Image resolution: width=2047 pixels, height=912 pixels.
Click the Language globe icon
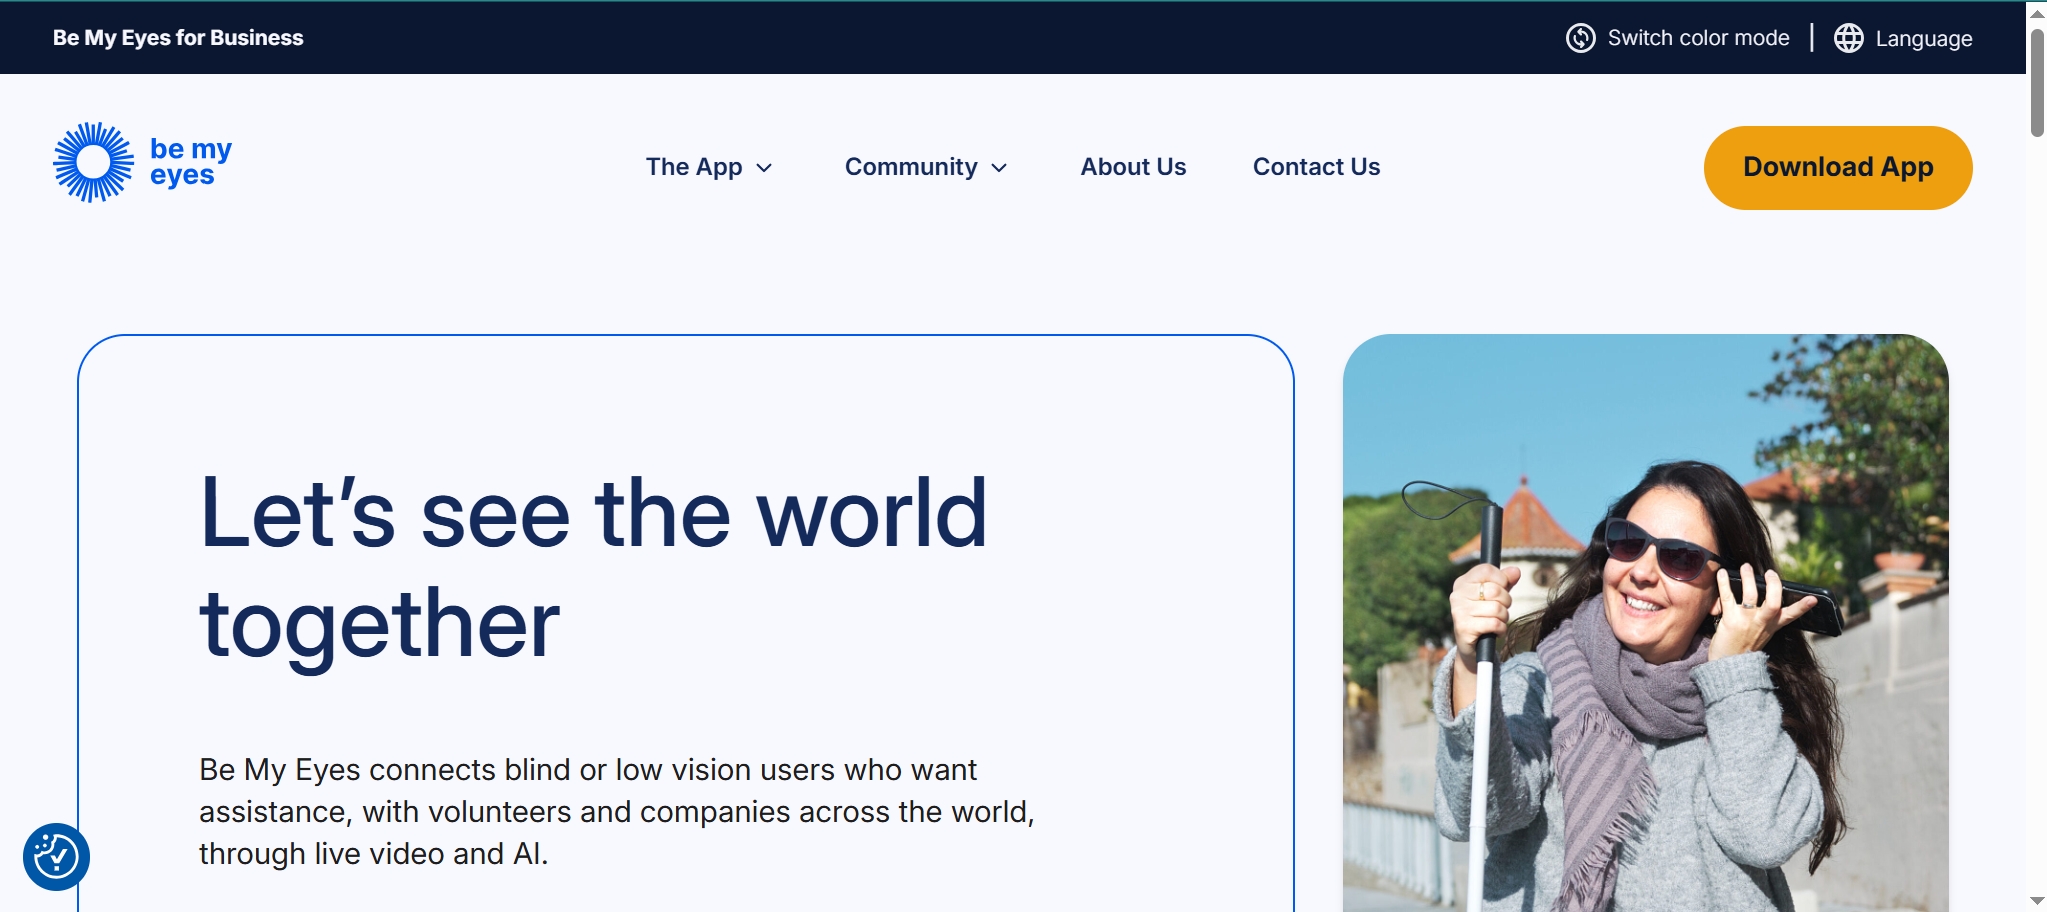pos(1848,38)
